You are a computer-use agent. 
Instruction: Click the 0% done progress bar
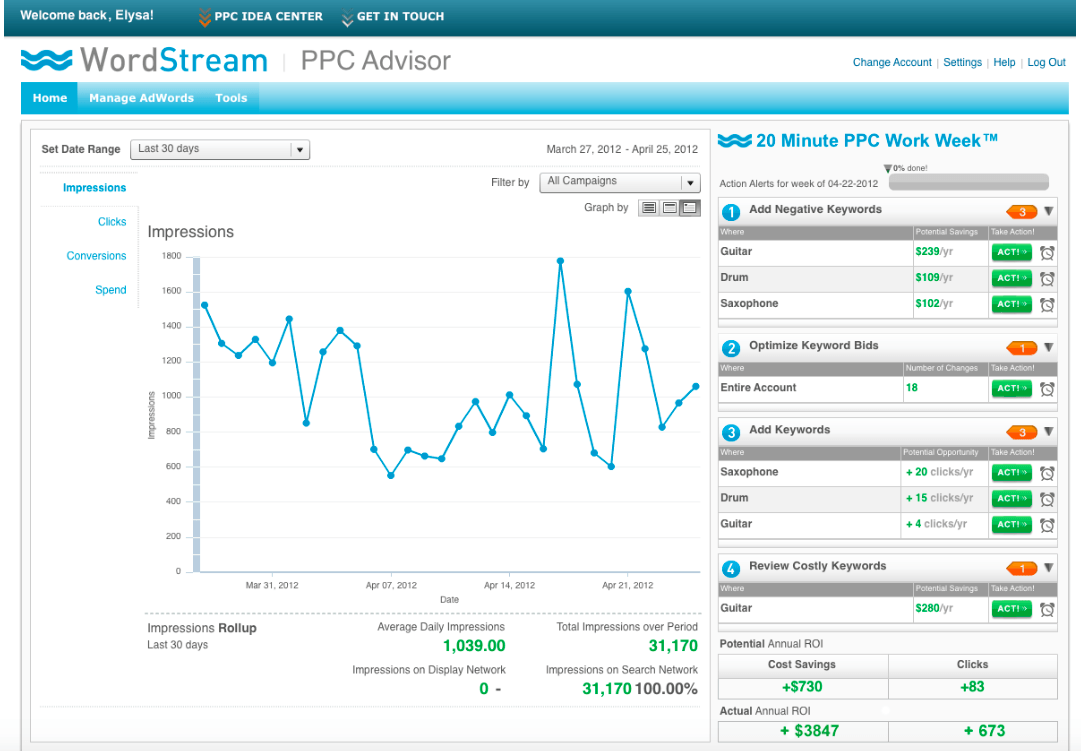969,182
